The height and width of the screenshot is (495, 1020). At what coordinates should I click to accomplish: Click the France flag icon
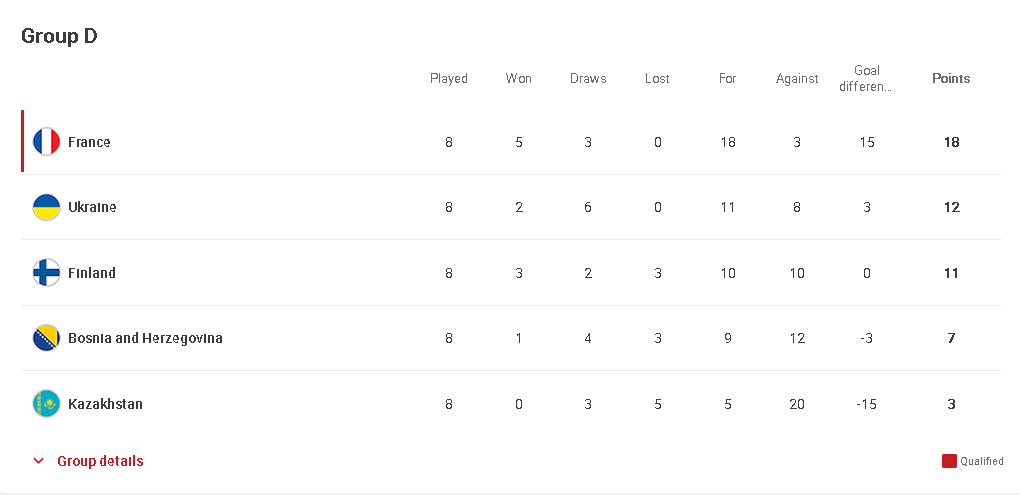click(46, 142)
